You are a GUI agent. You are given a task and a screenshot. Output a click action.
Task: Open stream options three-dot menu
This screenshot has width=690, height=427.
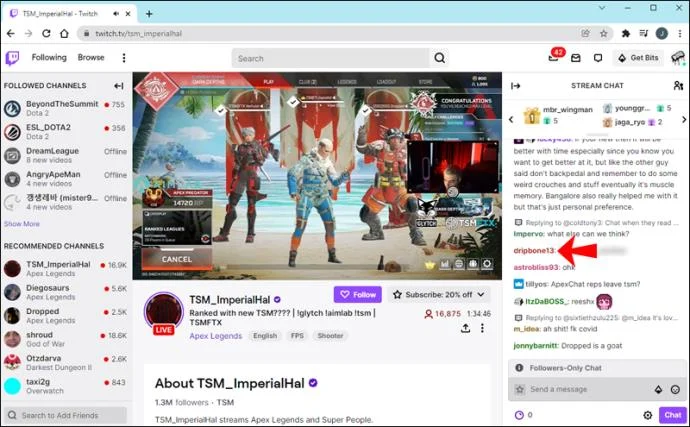click(482, 328)
